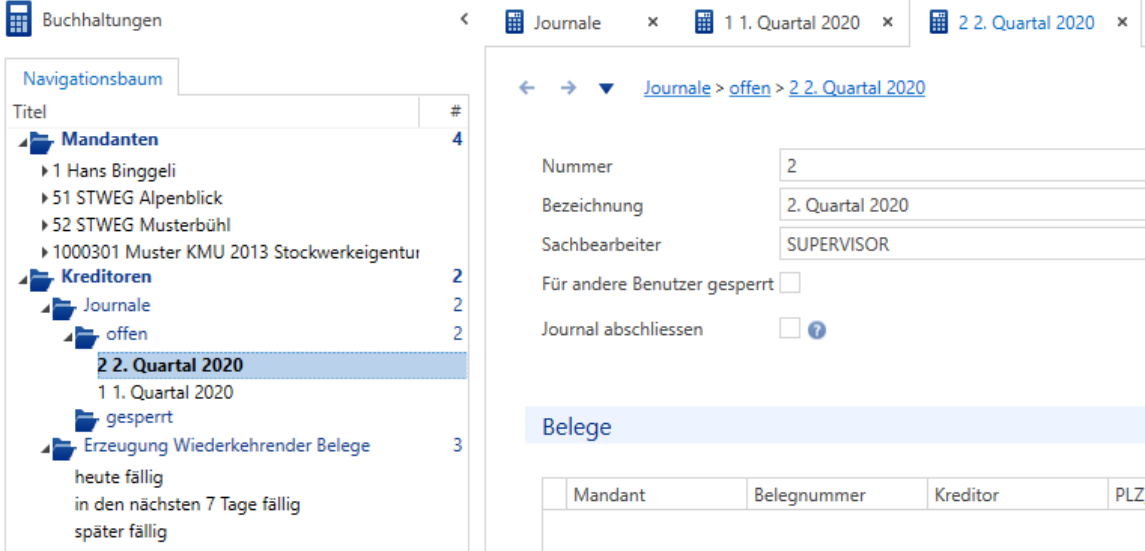
Task: Sort by the Titel column header
Action: click(x=212, y=112)
